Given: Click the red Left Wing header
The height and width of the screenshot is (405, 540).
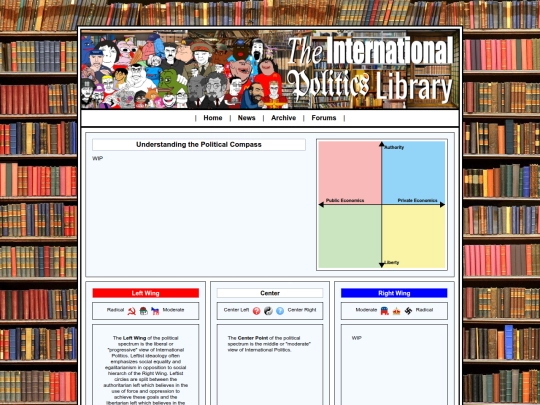Looking at the screenshot, I should pyautogui.click(x=146, y=293).
